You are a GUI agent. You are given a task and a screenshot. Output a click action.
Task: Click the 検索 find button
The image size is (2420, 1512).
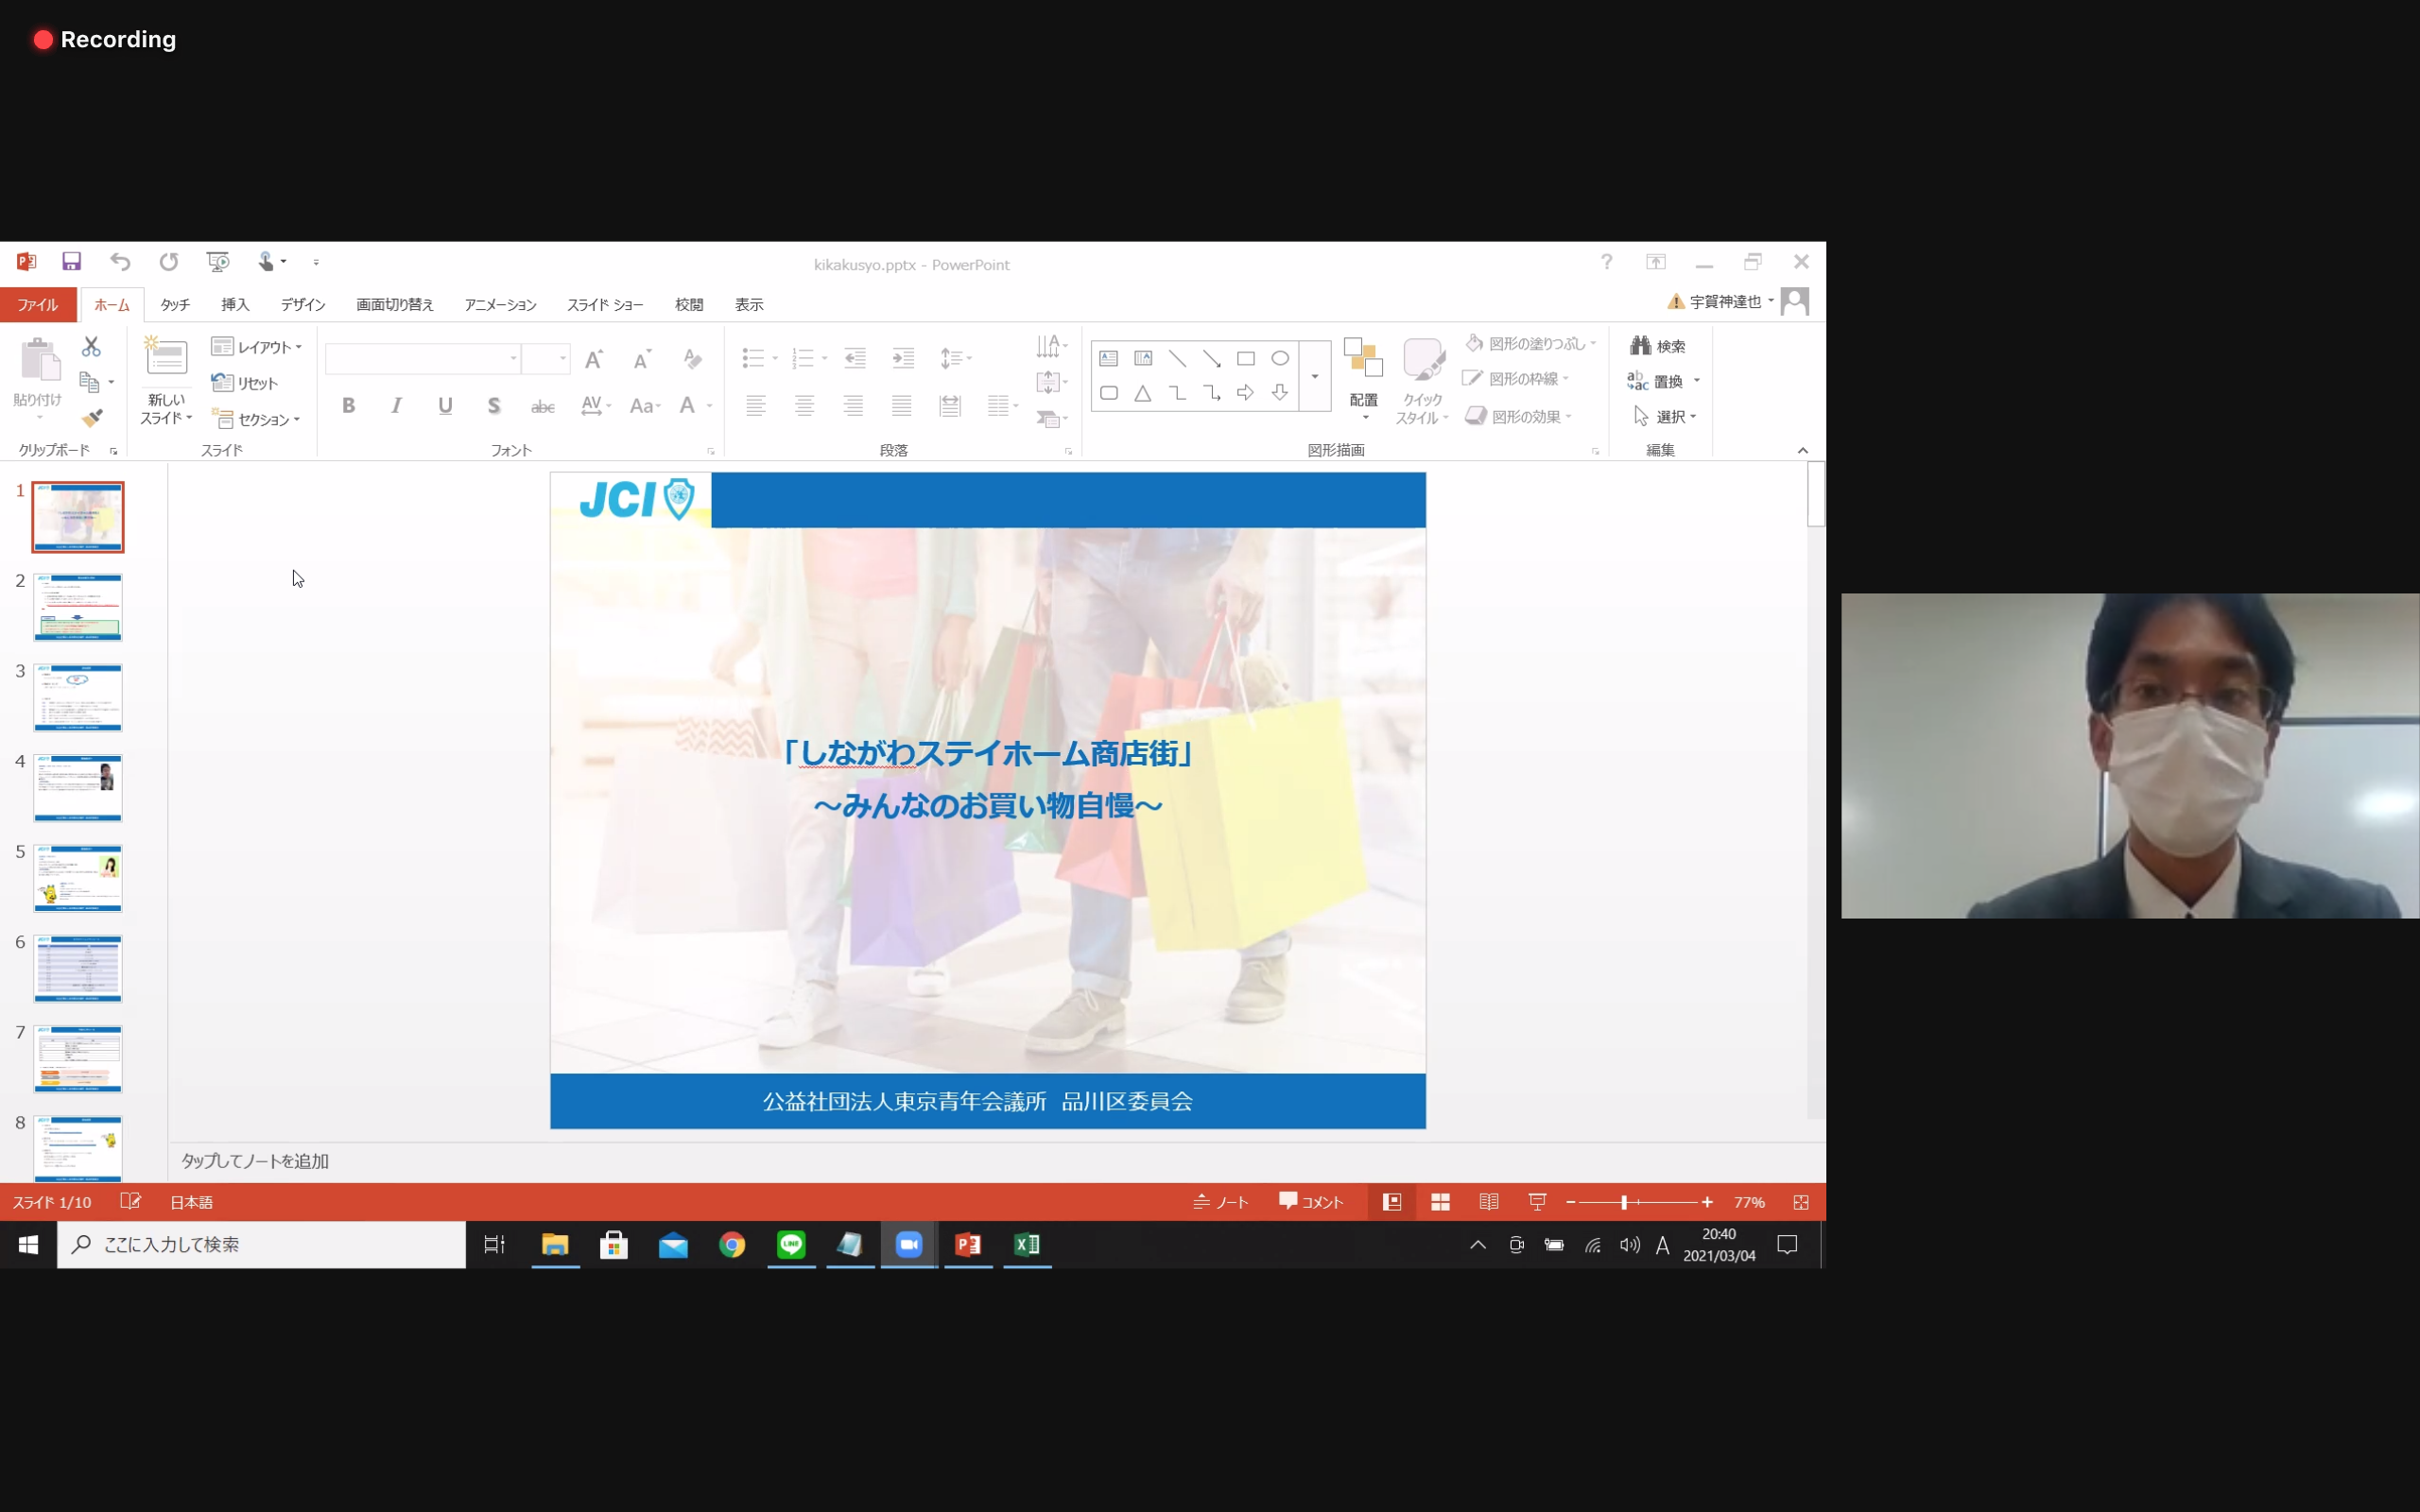(x=1658, y=346)
